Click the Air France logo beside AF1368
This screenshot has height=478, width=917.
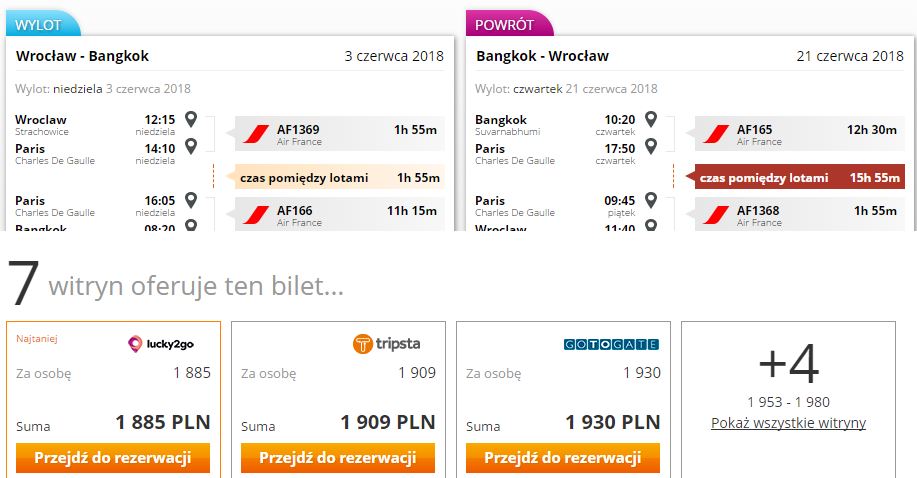click(x=716, y=215)
